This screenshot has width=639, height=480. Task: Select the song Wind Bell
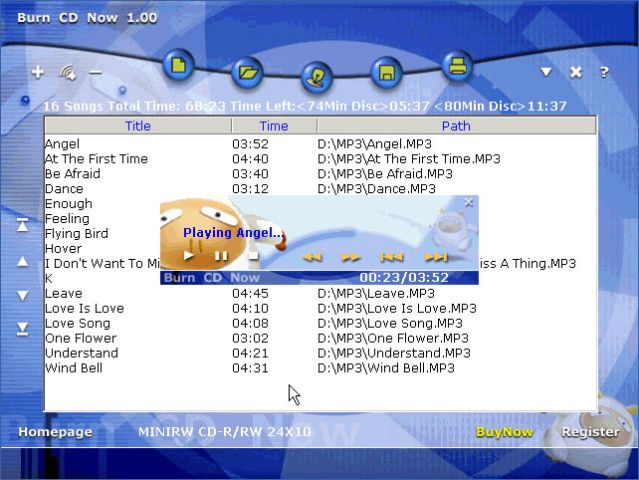pyautogui.click(x=74, y=368)
